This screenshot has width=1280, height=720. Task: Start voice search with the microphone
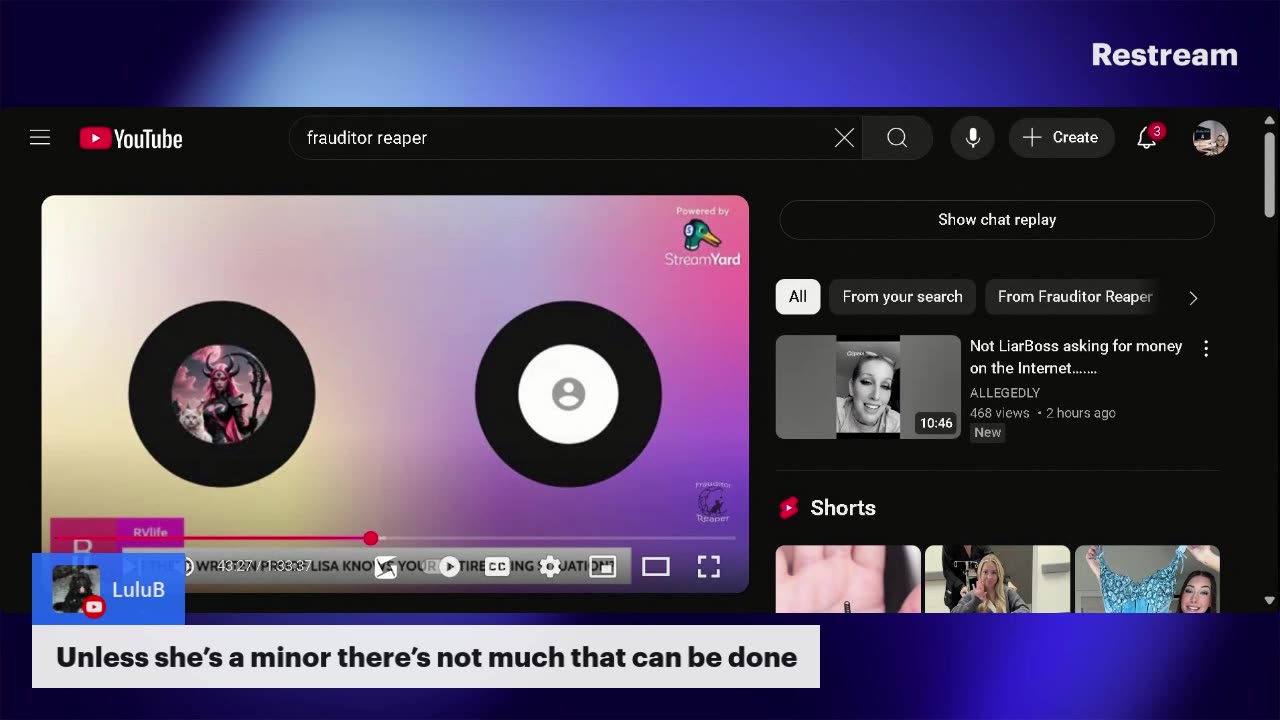click(972, 138)
